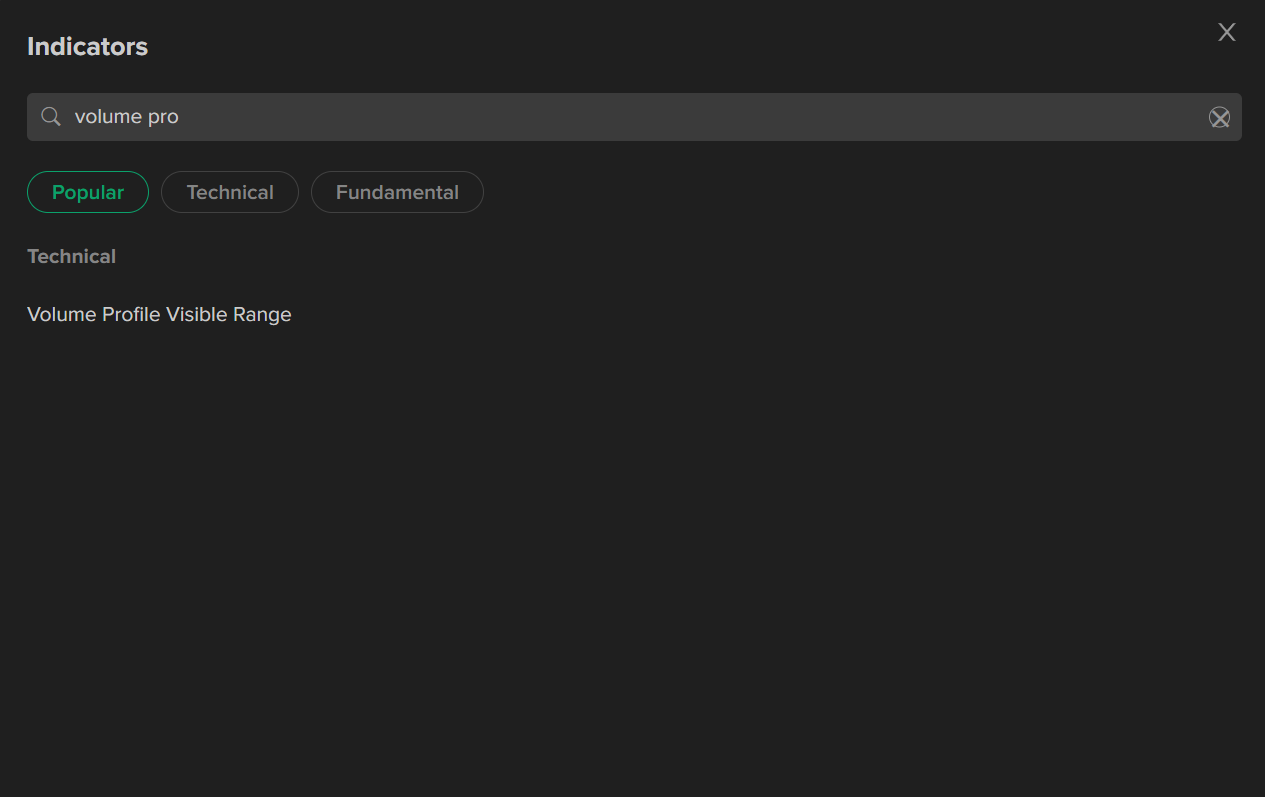Click the Technical section heading
Image resolution: width=1265 pixels, height=797 pixels.
click(72, 256)
